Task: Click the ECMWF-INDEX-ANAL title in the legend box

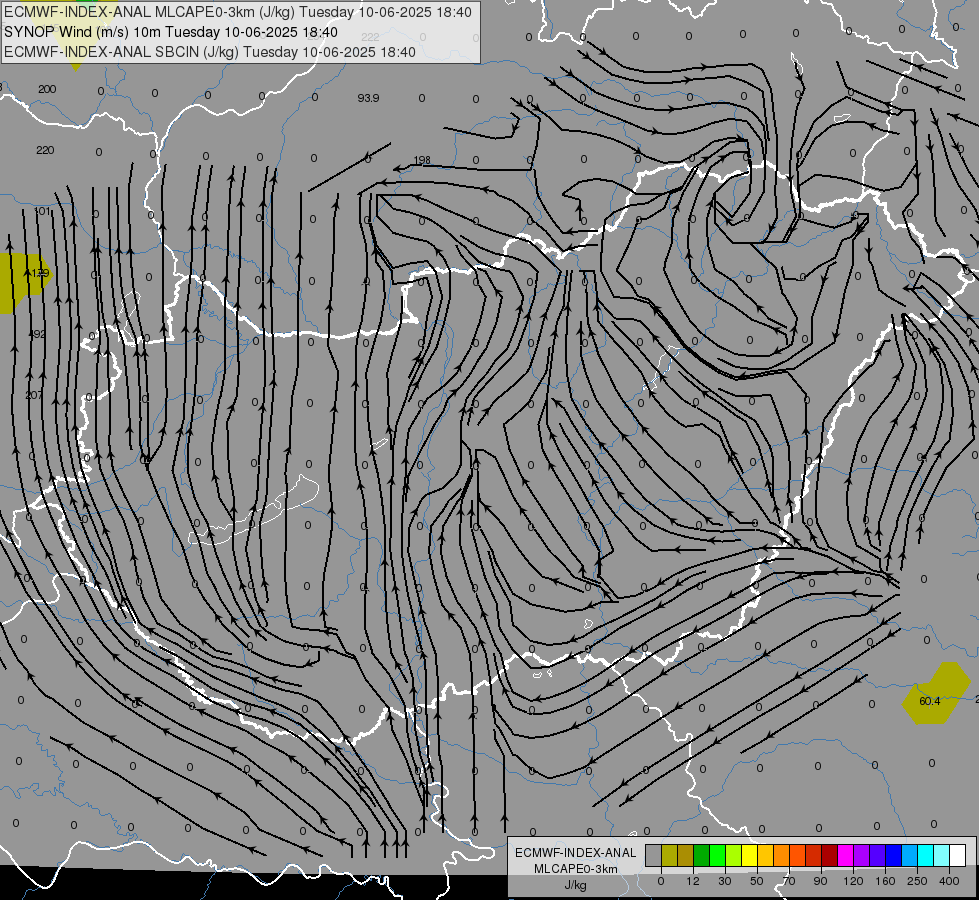Action: click(576, 853)
